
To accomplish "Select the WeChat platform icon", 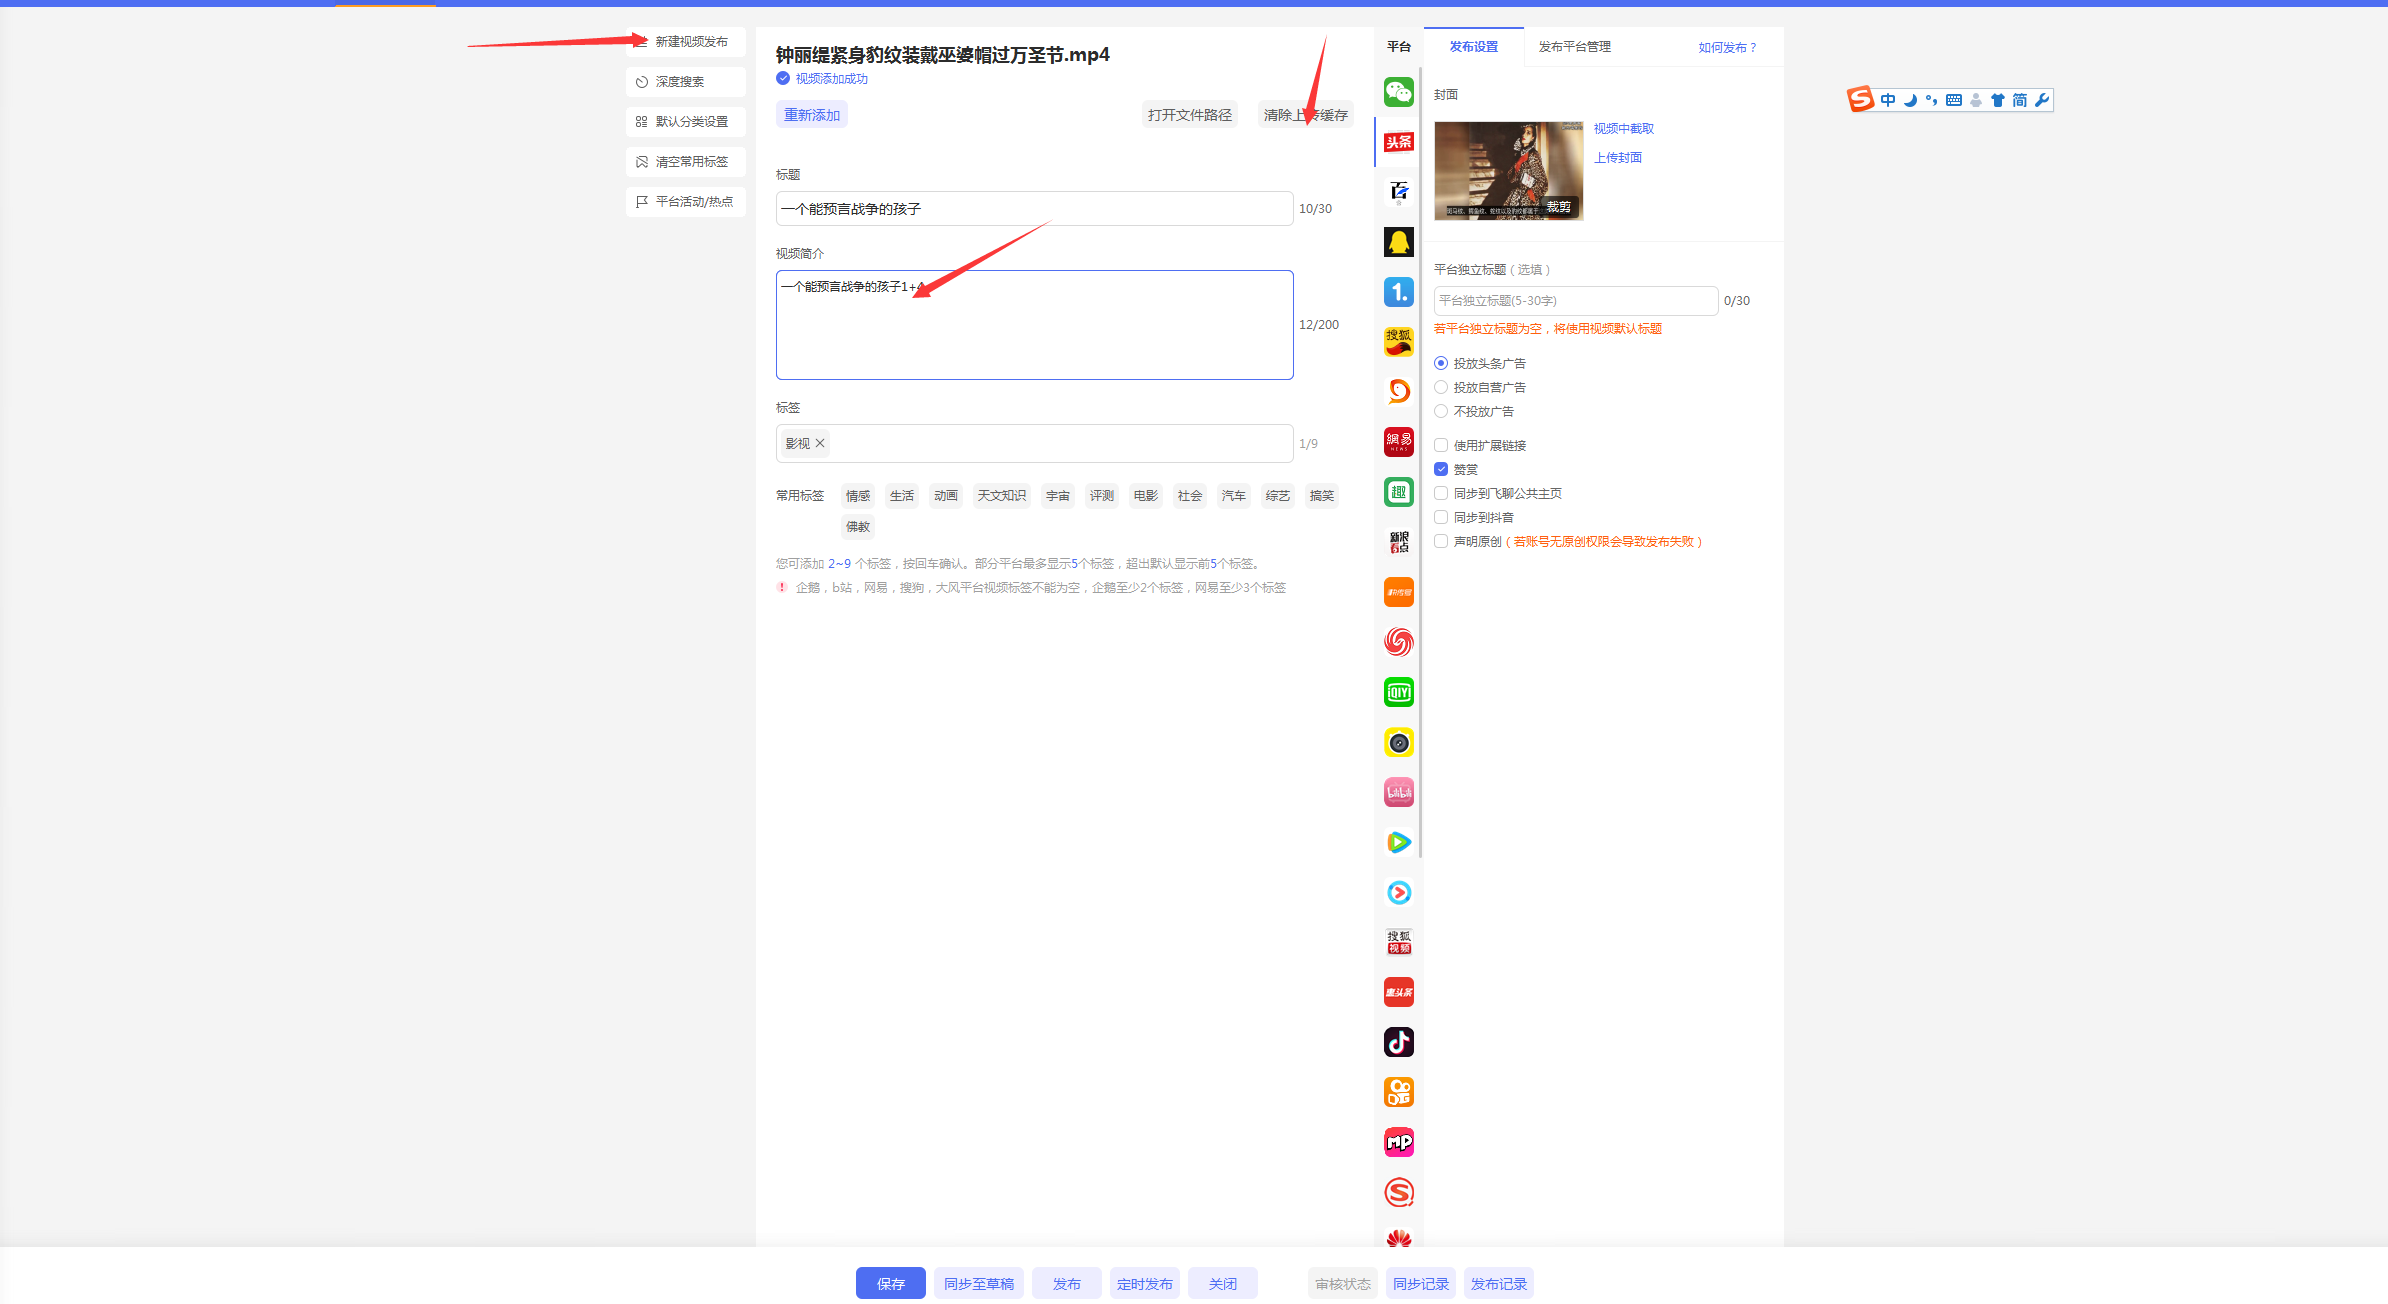I will [1398, 92].
